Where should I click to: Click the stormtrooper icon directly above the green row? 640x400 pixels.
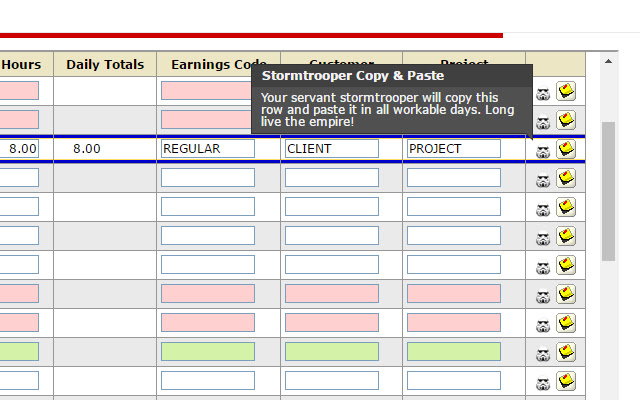[x=543, y=325]
